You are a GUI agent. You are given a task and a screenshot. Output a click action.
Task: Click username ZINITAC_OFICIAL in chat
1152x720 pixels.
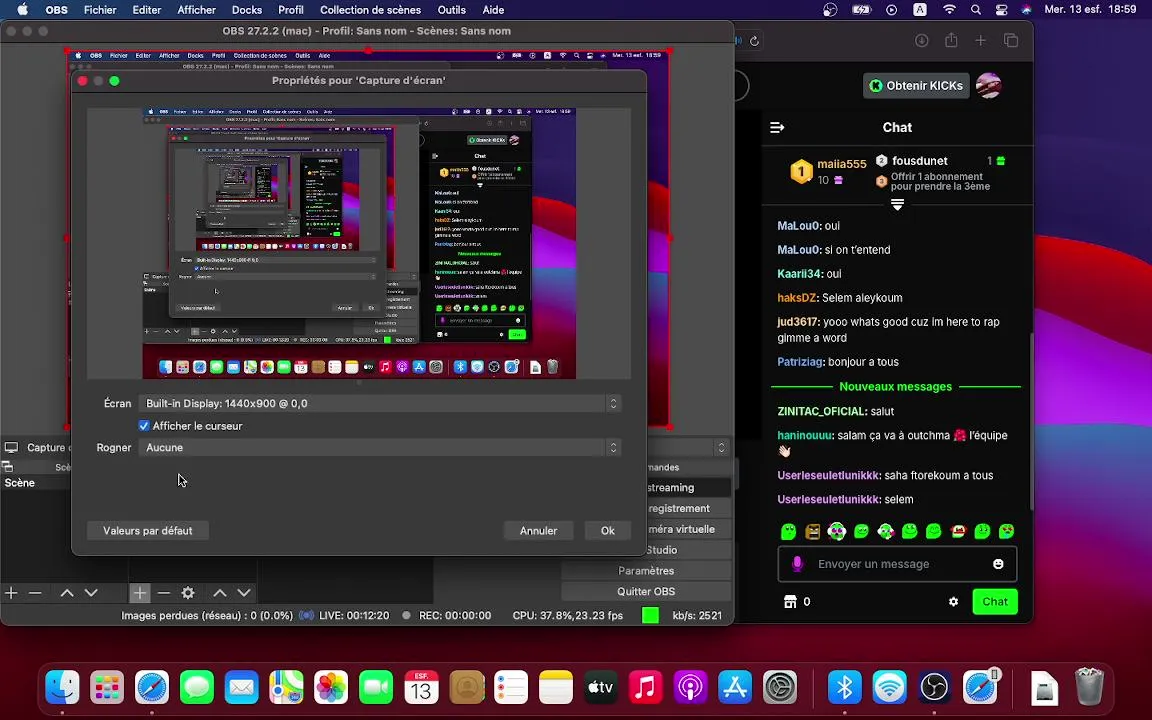pyautogui.click(x=822, y=411)
